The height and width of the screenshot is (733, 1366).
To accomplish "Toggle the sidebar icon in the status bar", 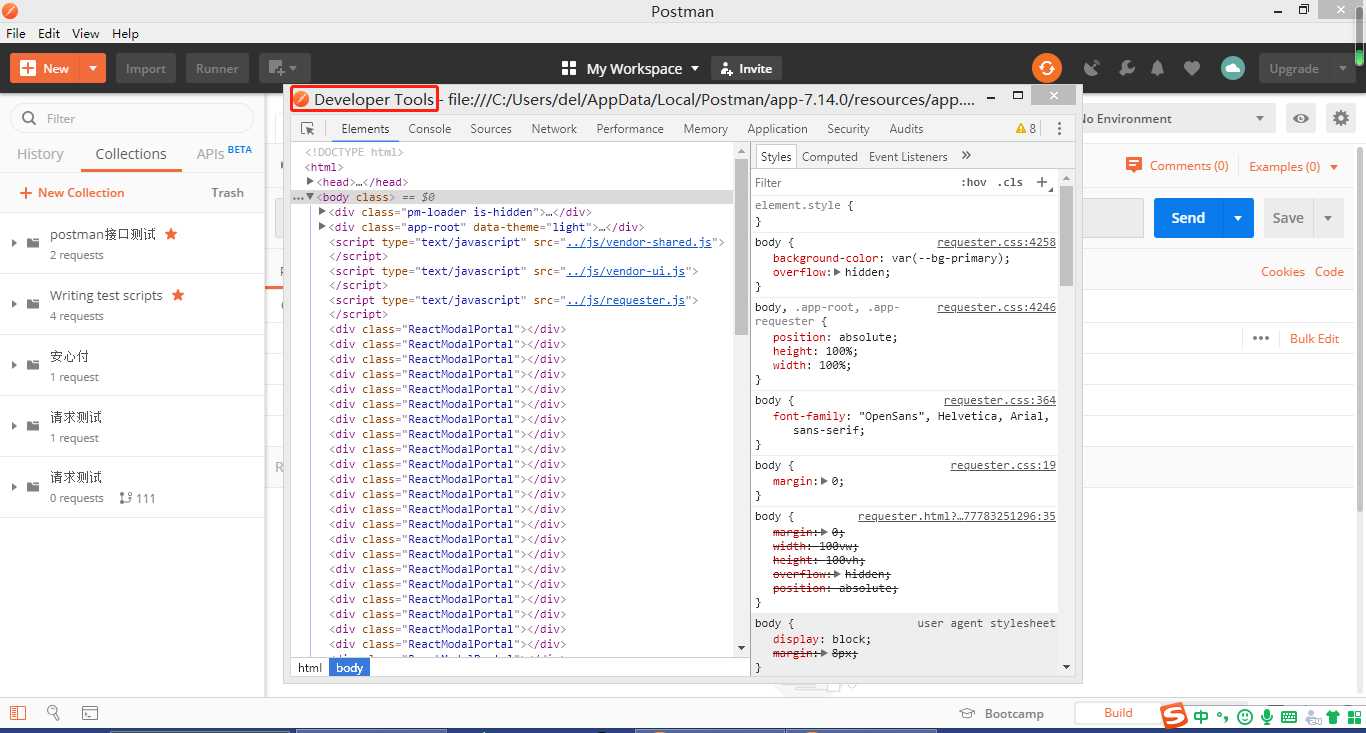I will [17, 713].
